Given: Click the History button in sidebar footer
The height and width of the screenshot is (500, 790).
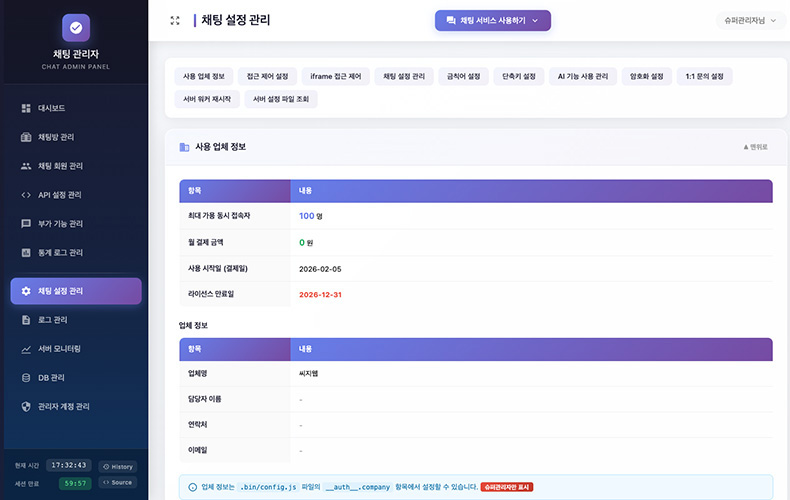Looking at the screenshot, I should [118, 467].
